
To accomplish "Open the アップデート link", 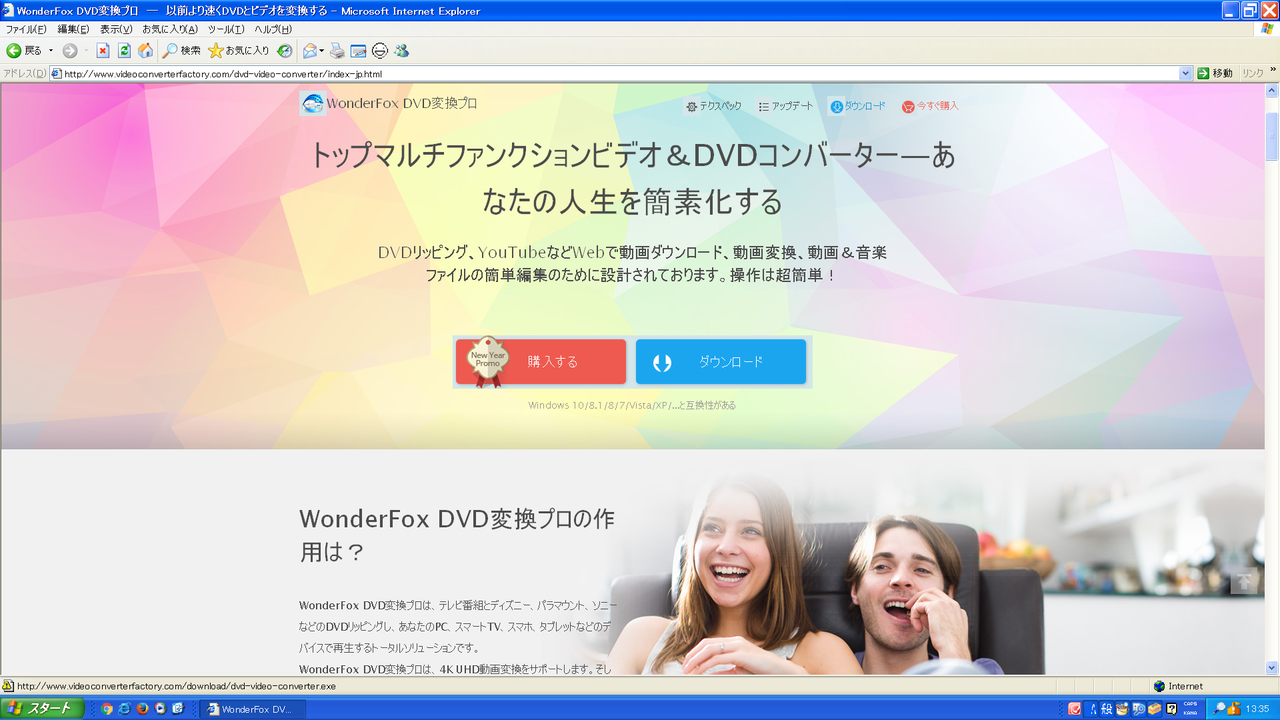I will pos(793,106).
